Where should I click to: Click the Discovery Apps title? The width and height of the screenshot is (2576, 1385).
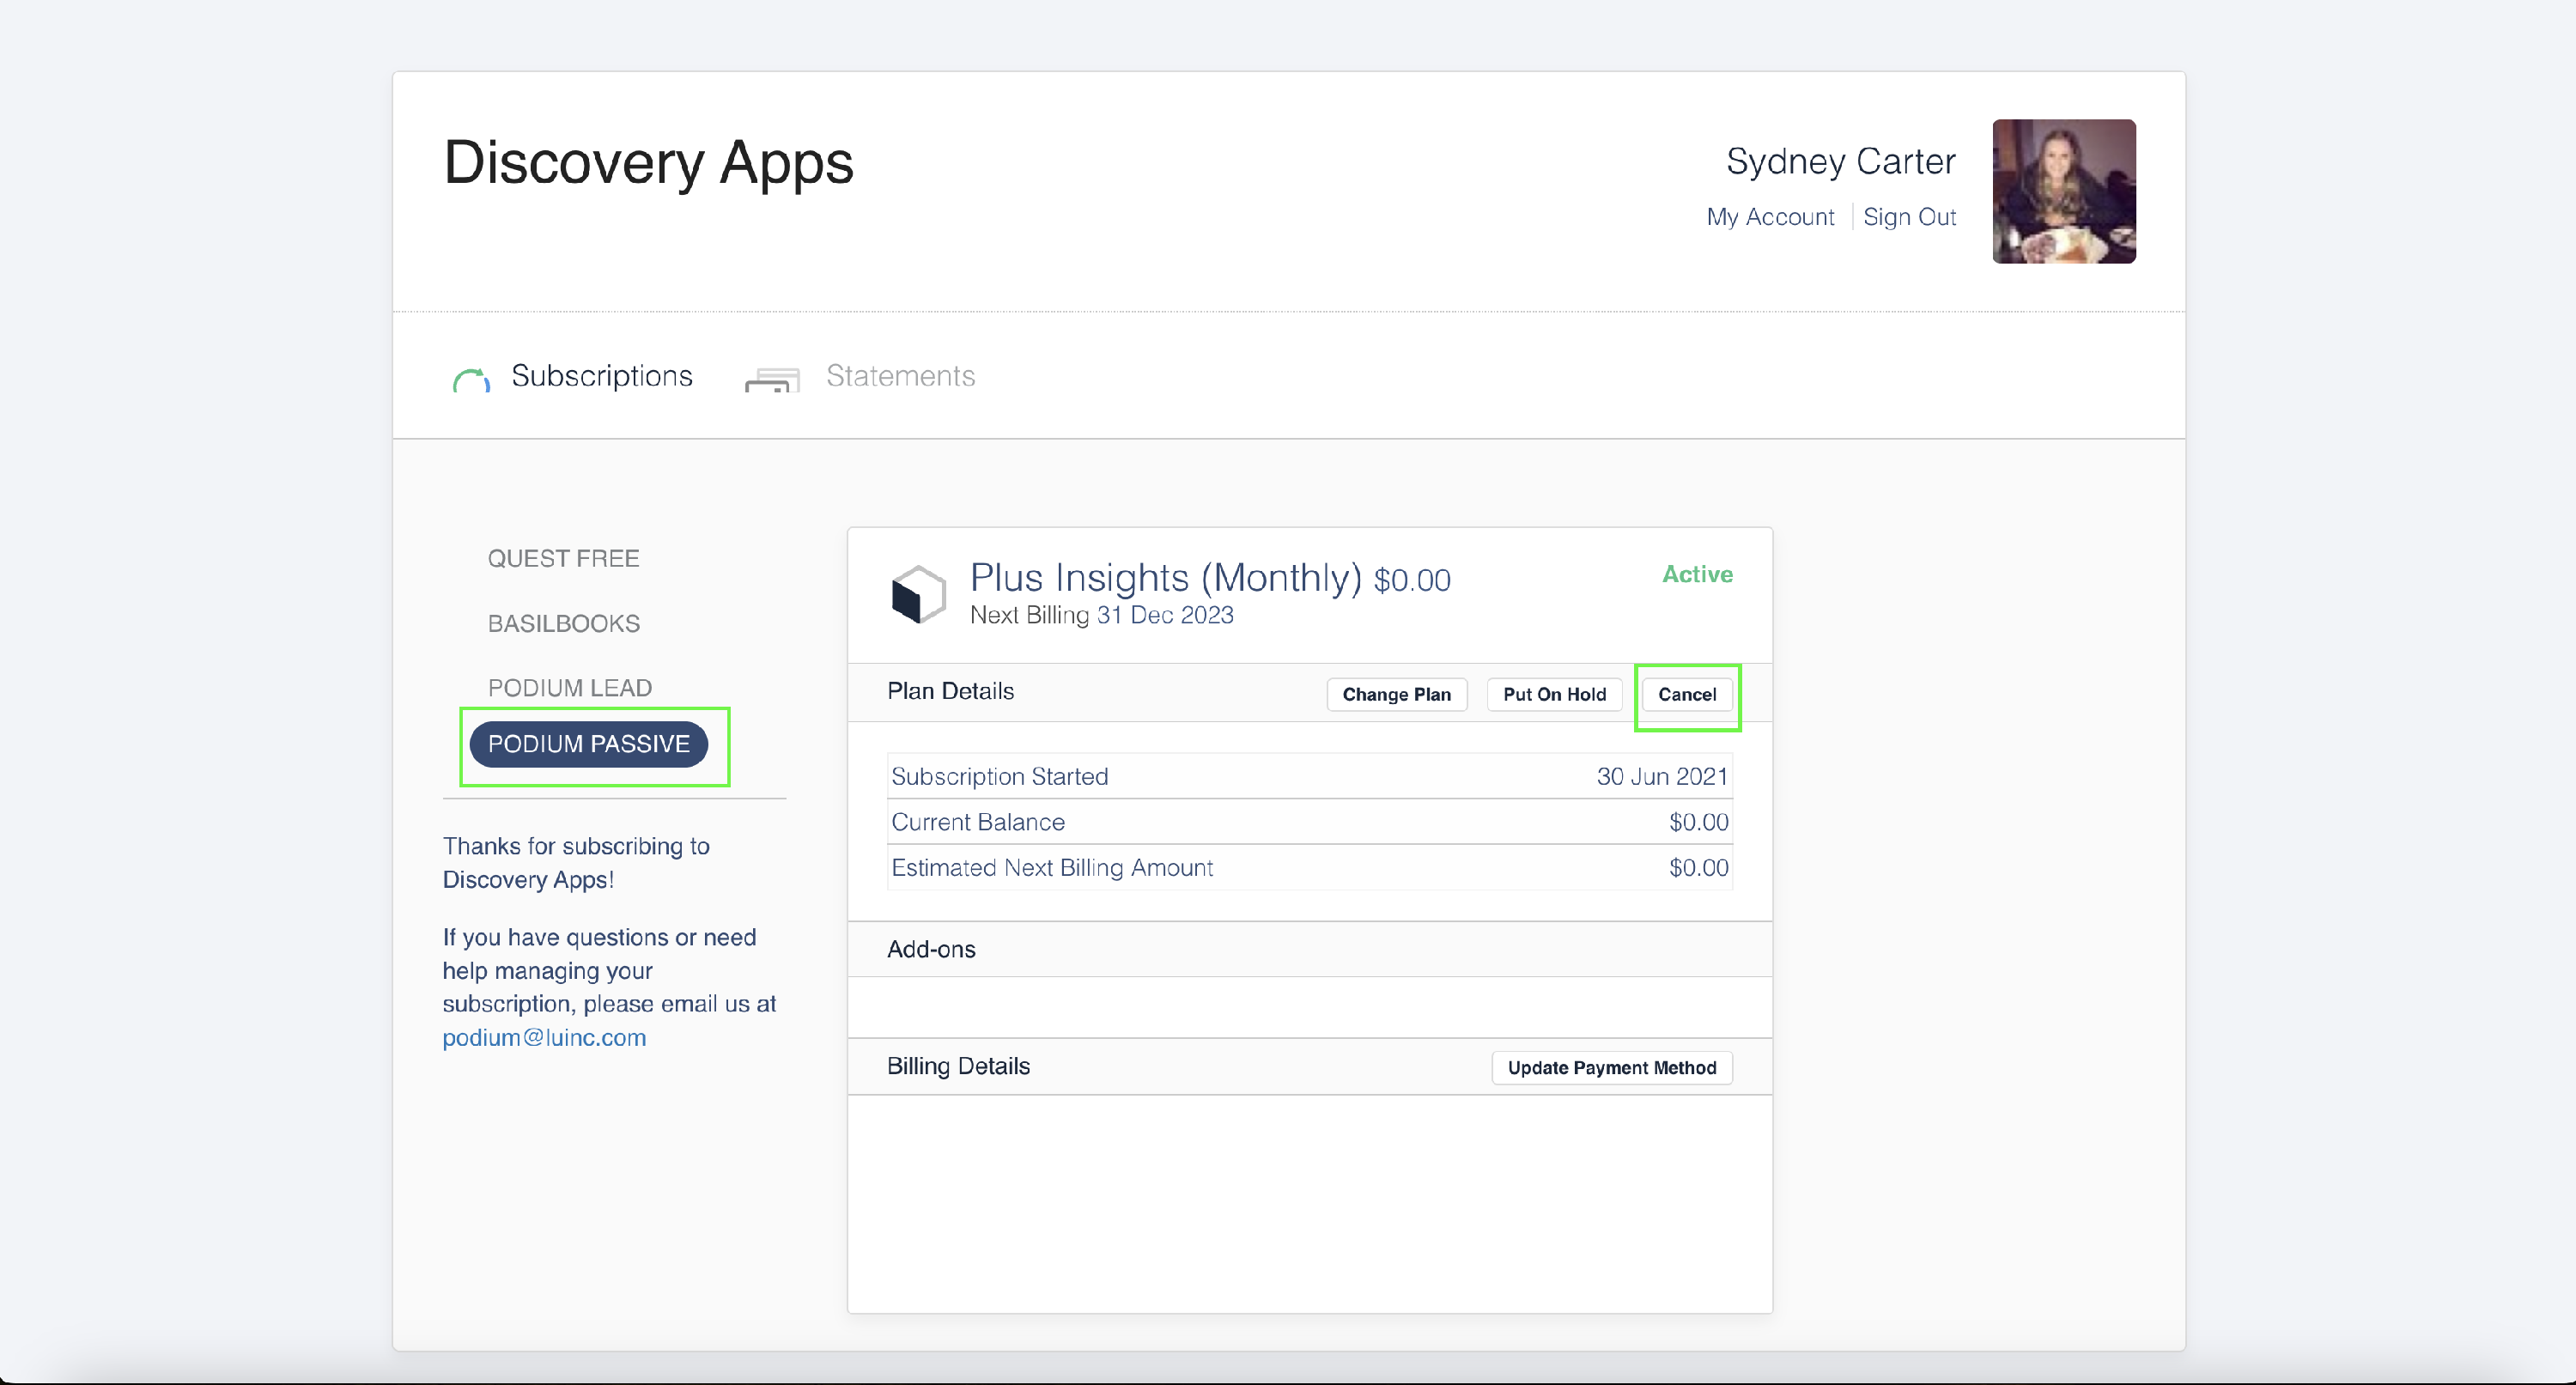point(648,163)
